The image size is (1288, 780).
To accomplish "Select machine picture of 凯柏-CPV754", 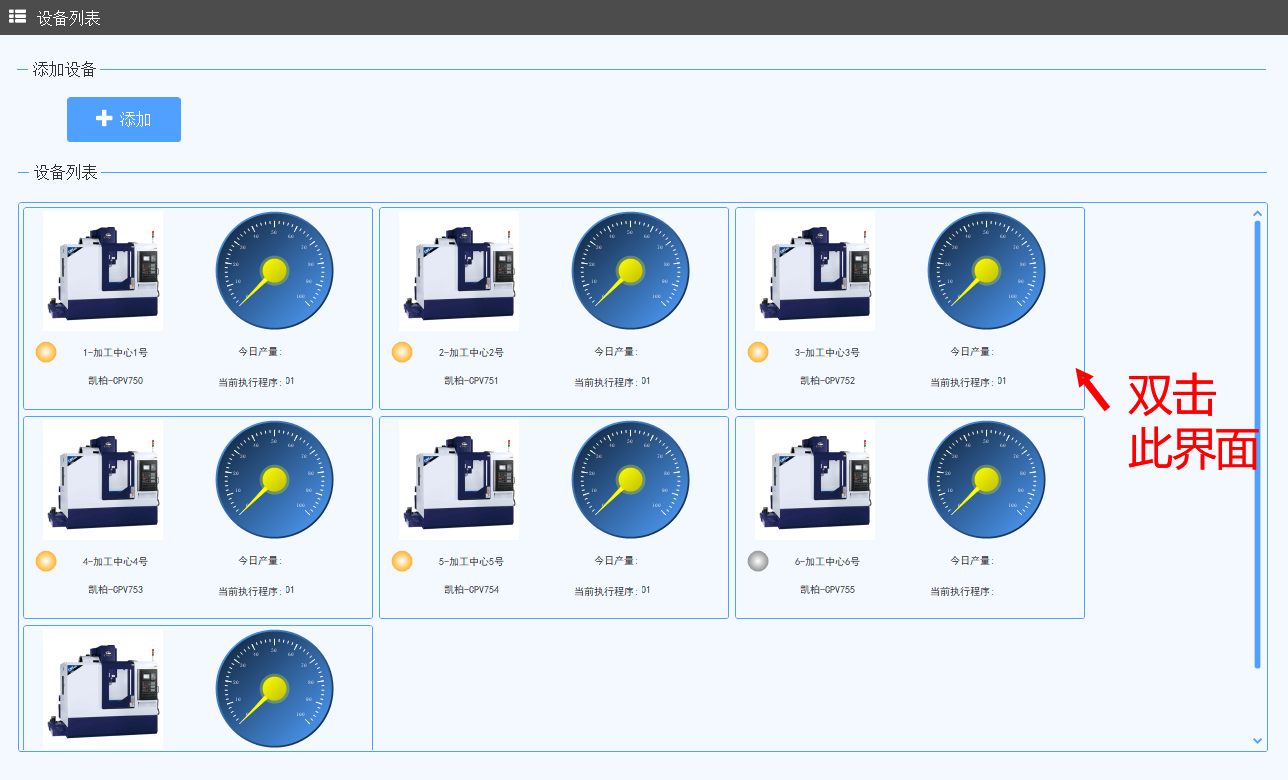I will 459,480.
